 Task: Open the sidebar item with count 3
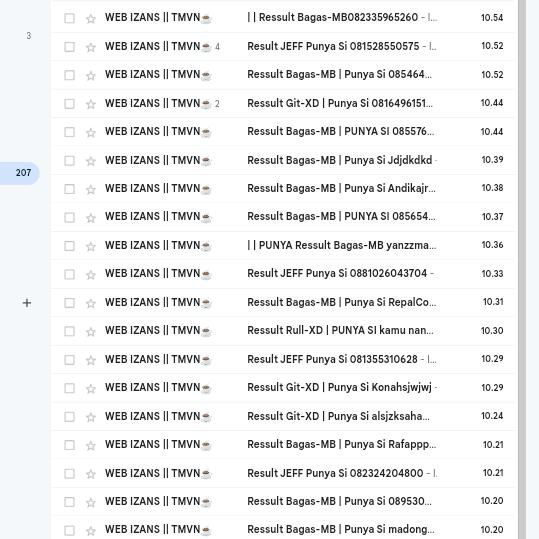click(29, 36)
